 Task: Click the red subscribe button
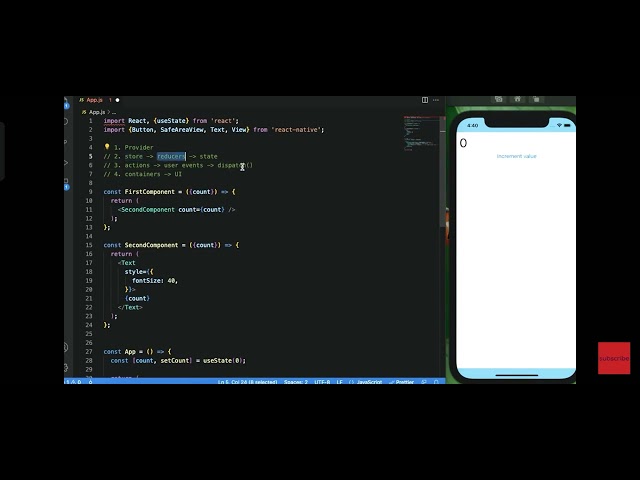click(614, 358)
